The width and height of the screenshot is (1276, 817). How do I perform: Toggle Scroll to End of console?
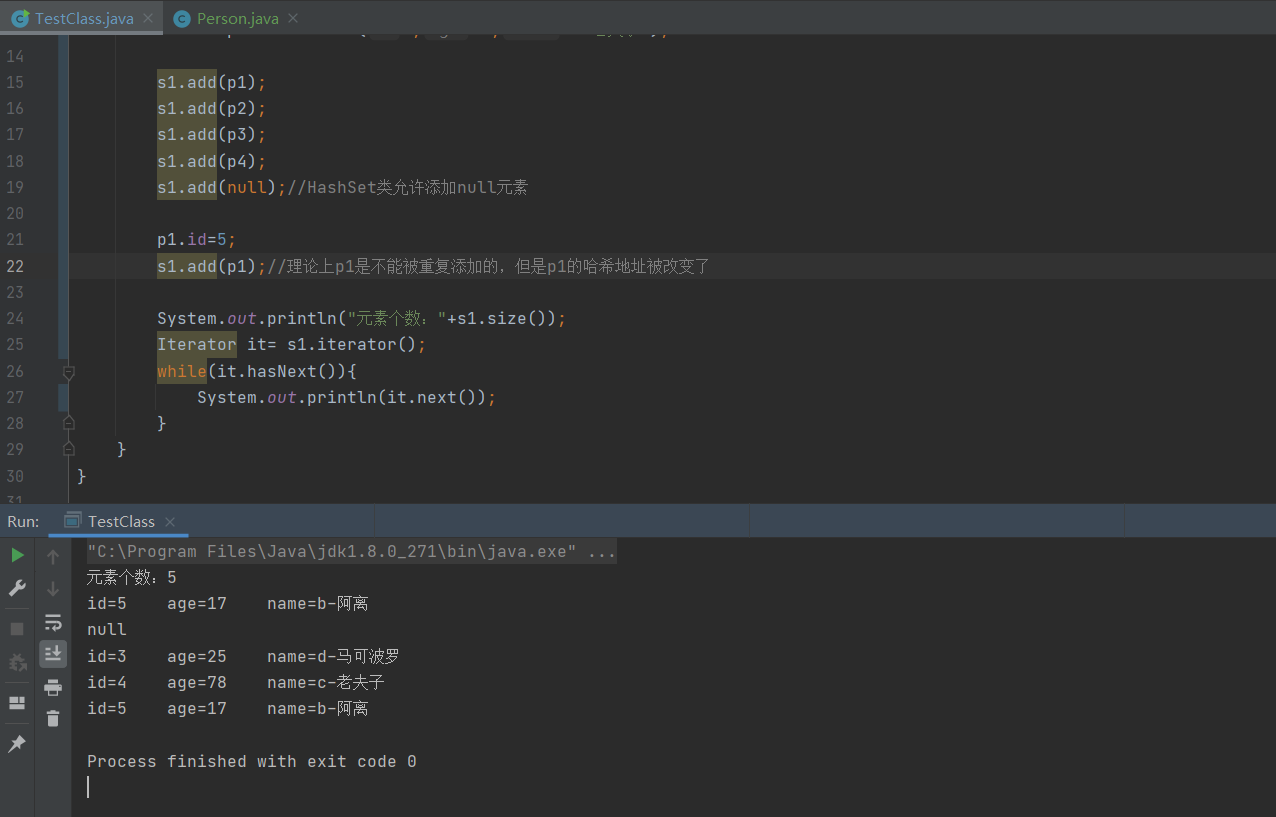[53, 654]
